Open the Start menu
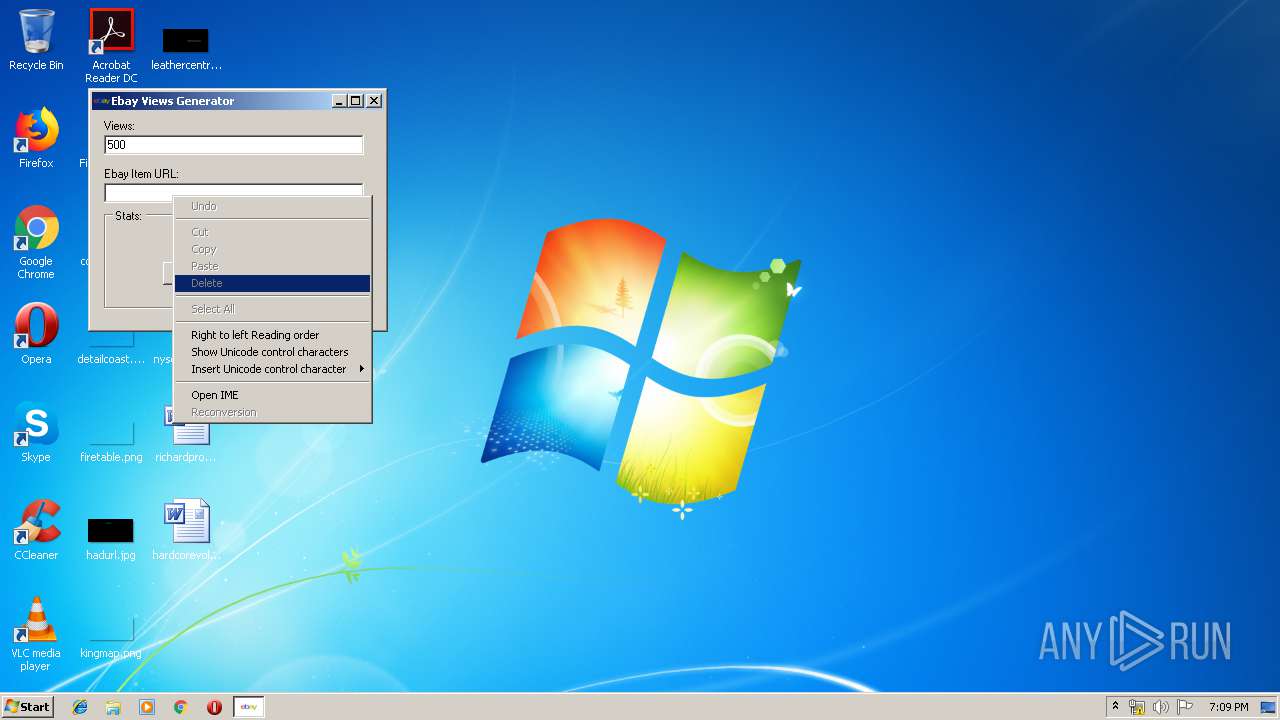Image resolution: width=1280 pixels, height=720 pixels. (27, 707)
